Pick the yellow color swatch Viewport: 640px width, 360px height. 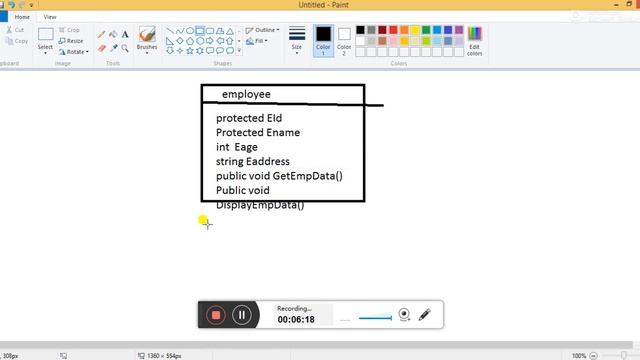point(415,30)
